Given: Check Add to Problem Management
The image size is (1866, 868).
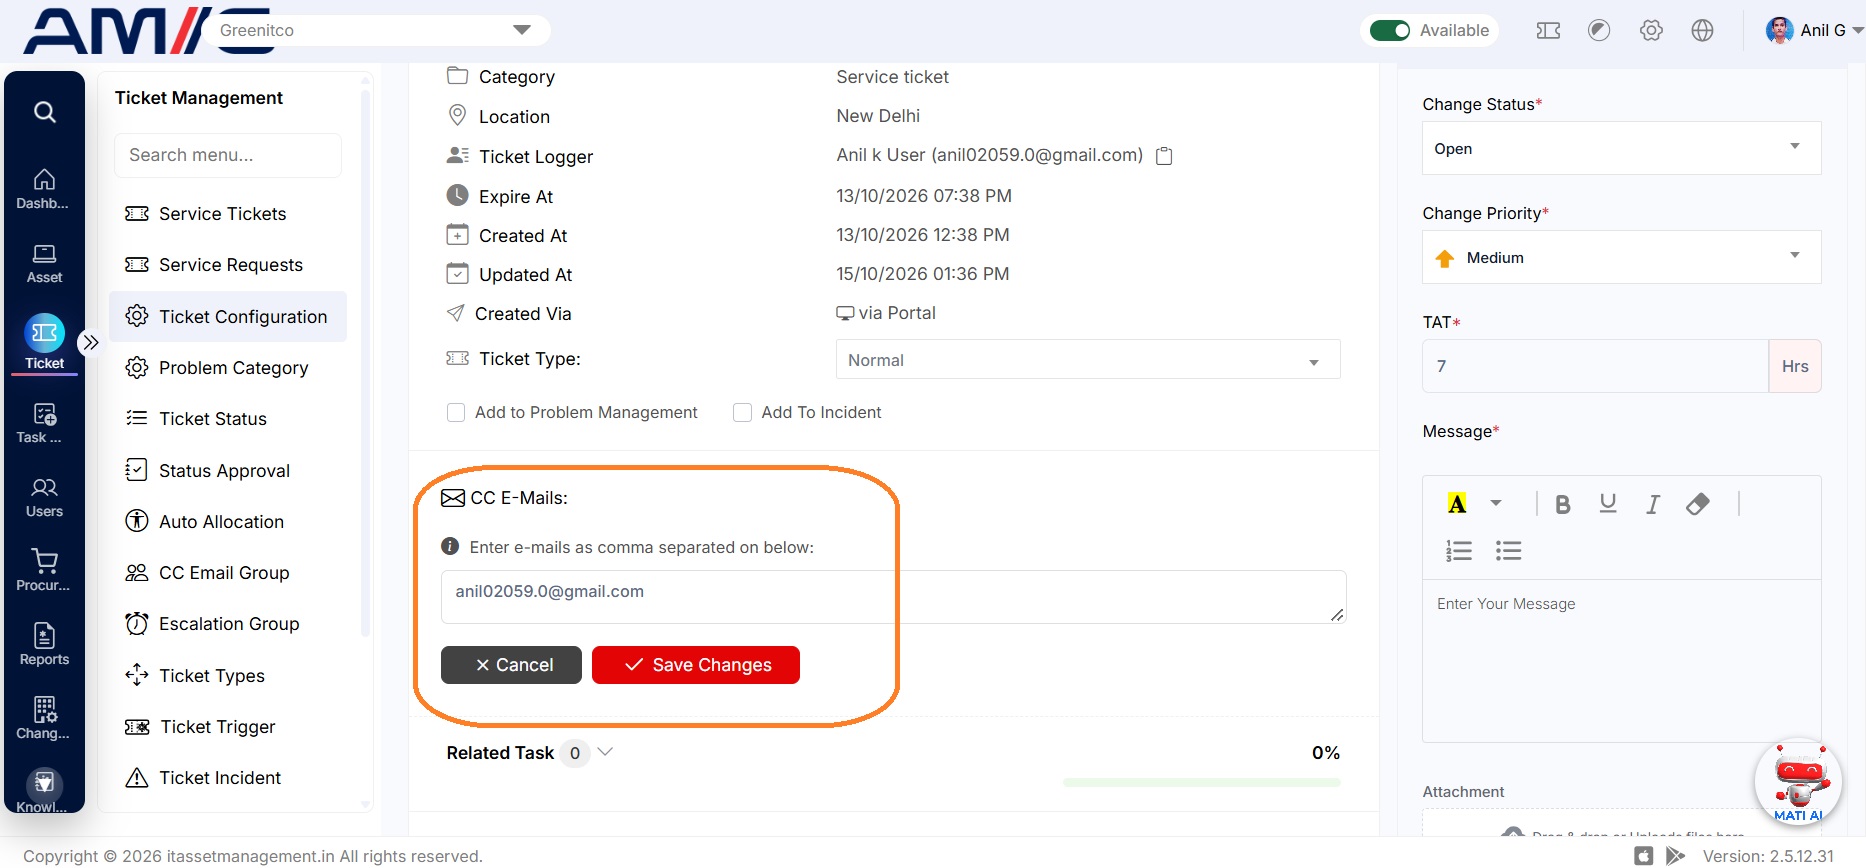Looking at the screenshot, I should pyautogui.click(x=456, y=412).
